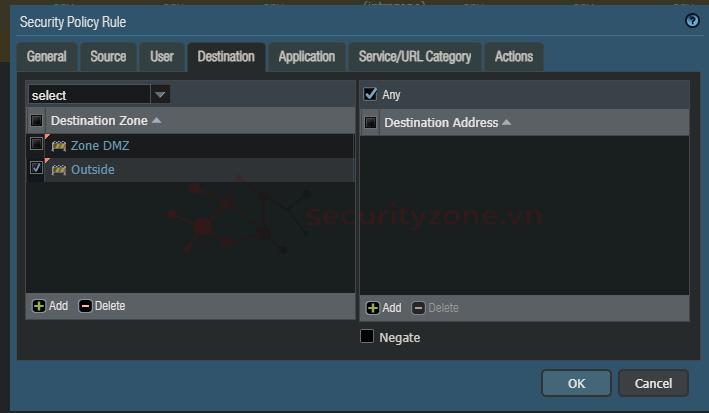The width and height of the screenshot is (709, 413).
Task: Open the zone type select dropdown arrow
Action: [x=159, y=95]
